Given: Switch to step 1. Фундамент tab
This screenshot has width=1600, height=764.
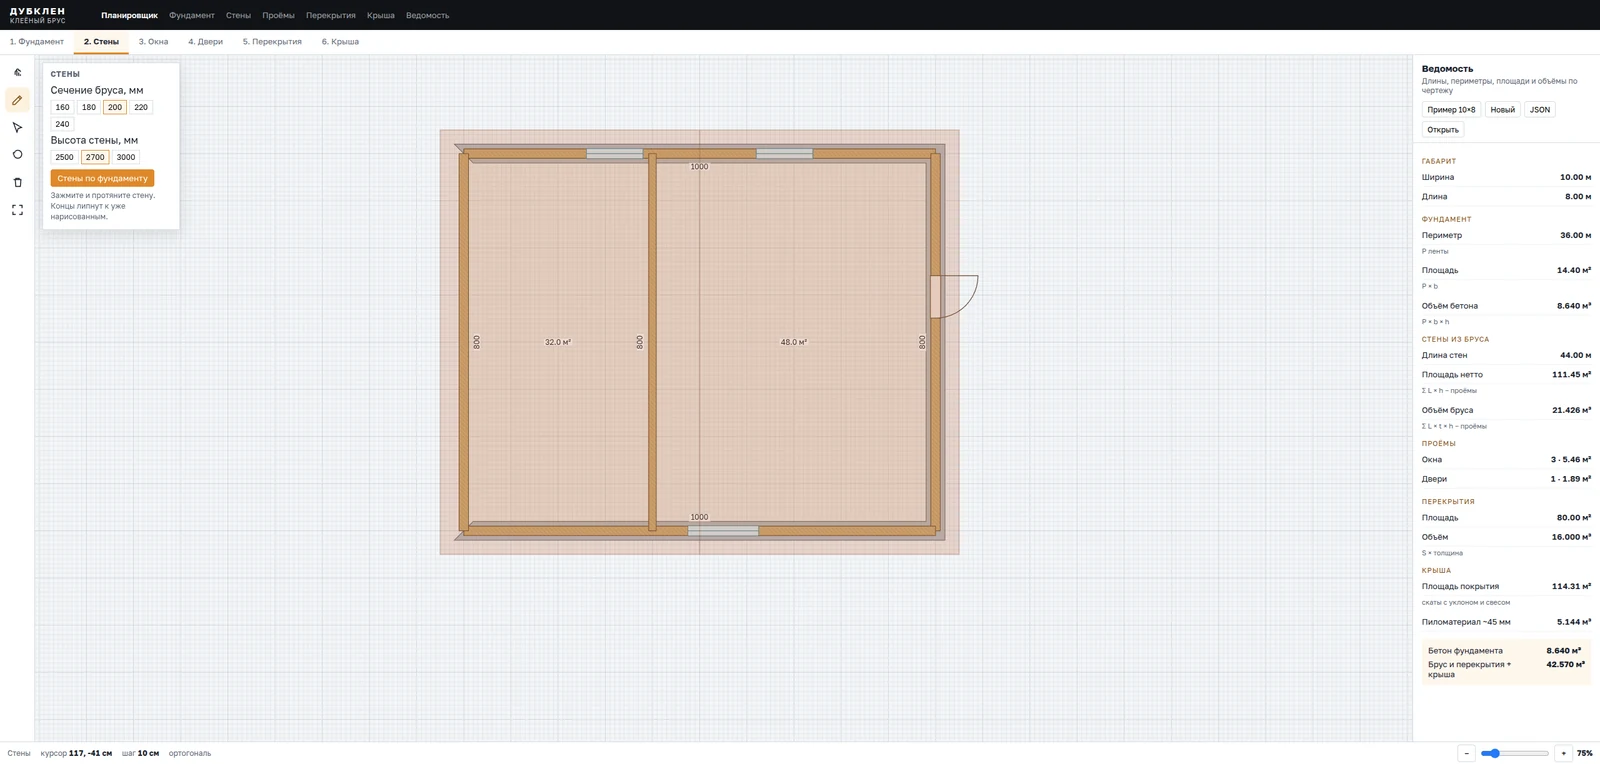Looking at the screenshot, I should (37, 42).
